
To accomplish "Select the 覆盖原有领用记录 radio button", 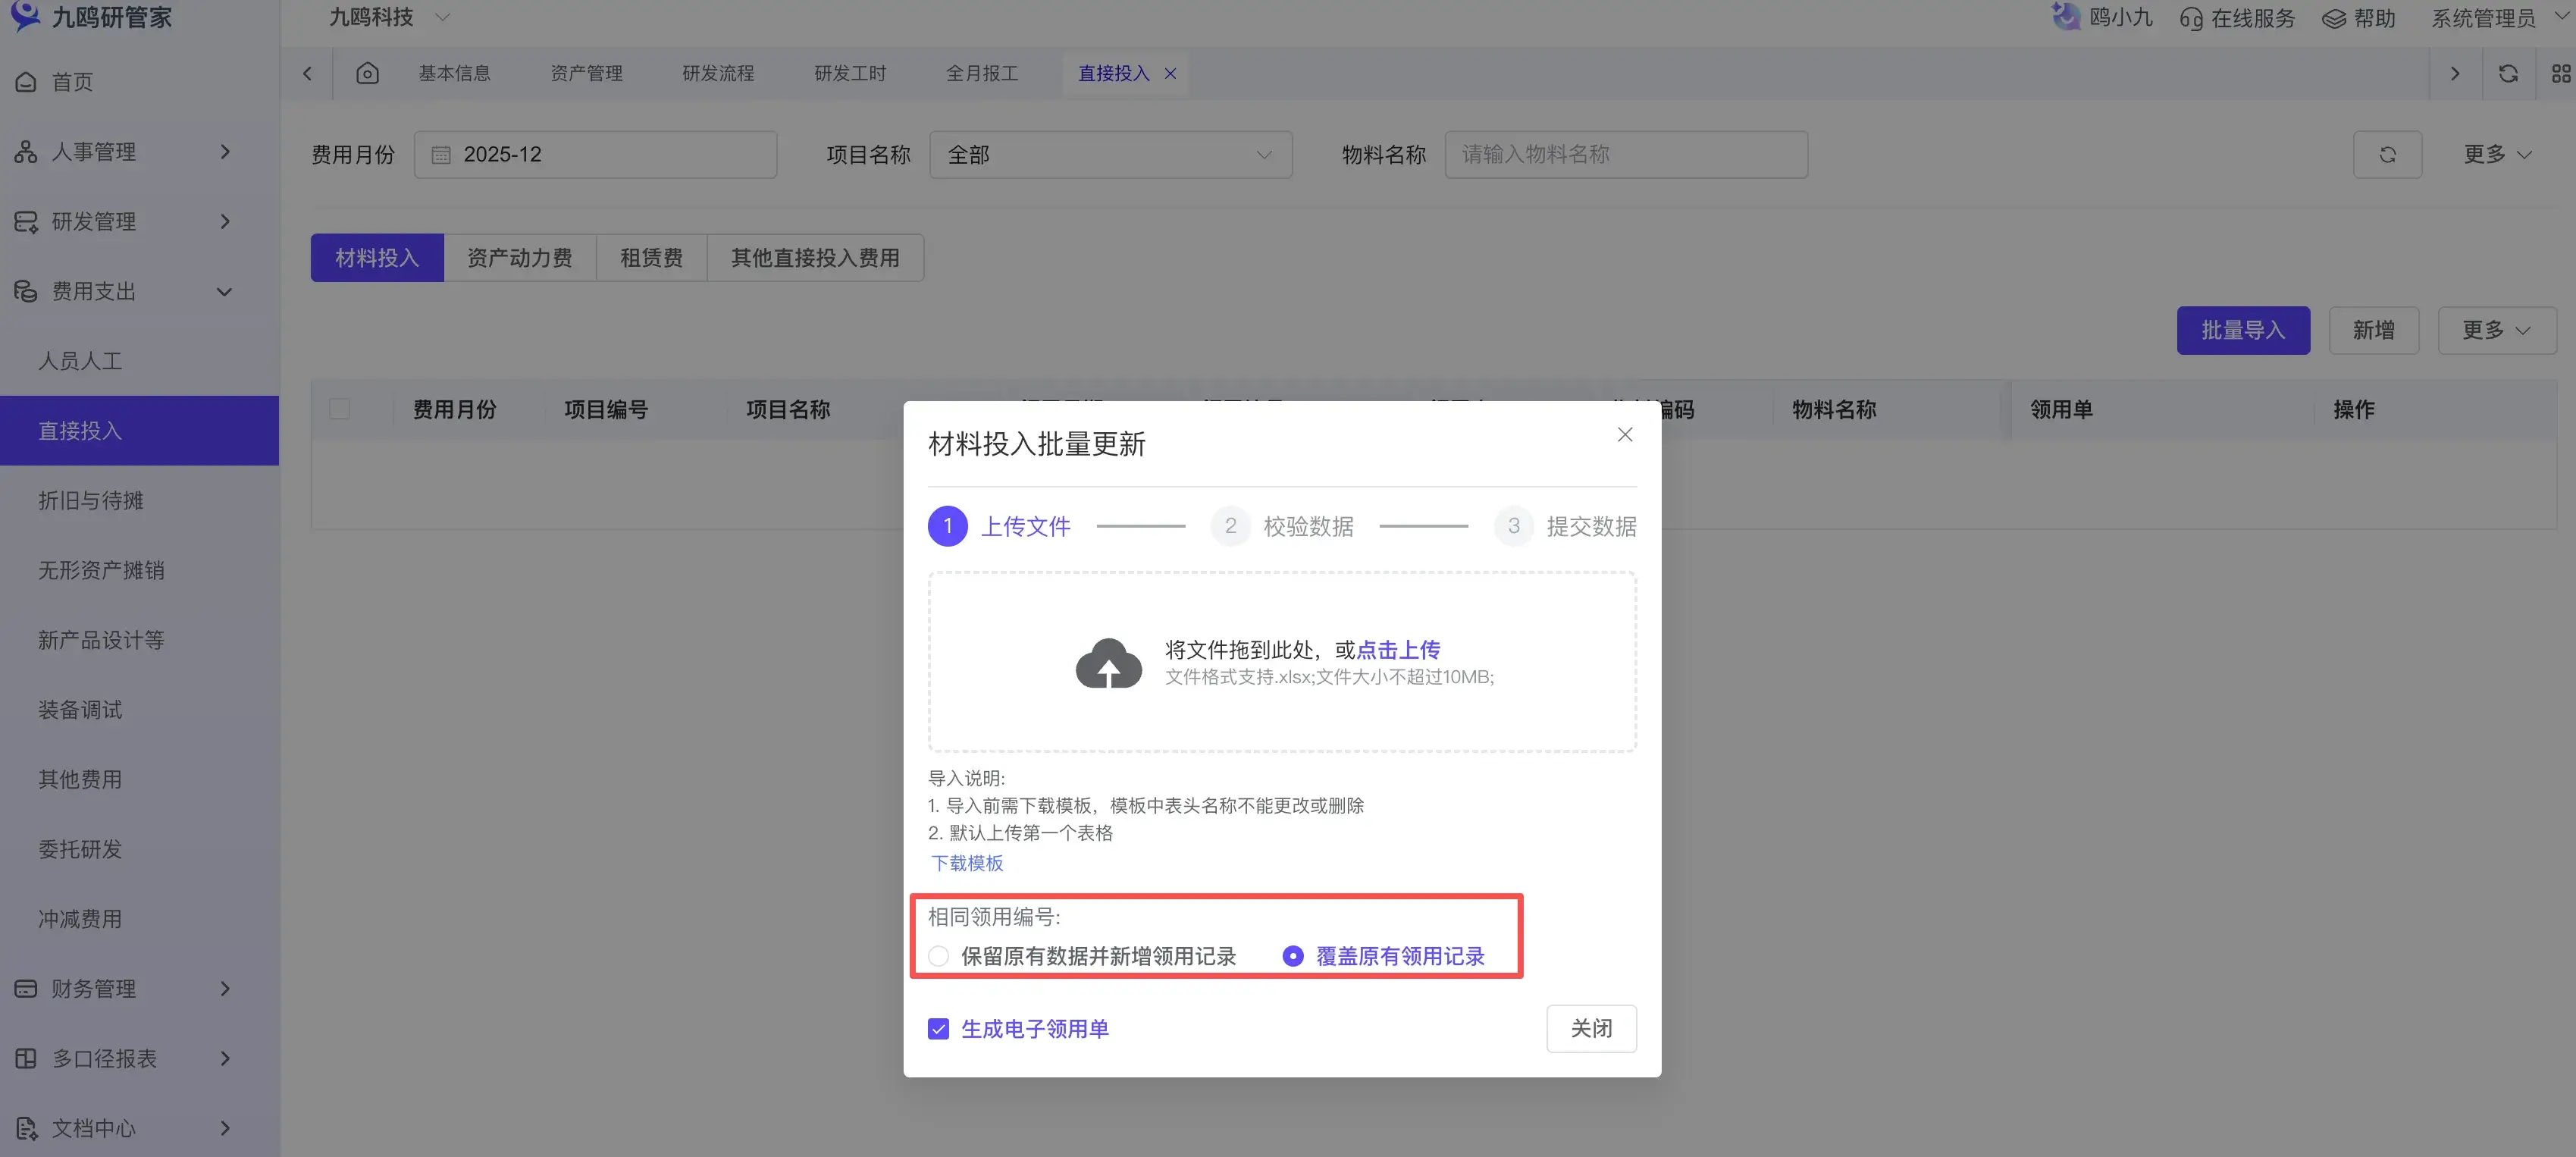I will click(1295, 956).
